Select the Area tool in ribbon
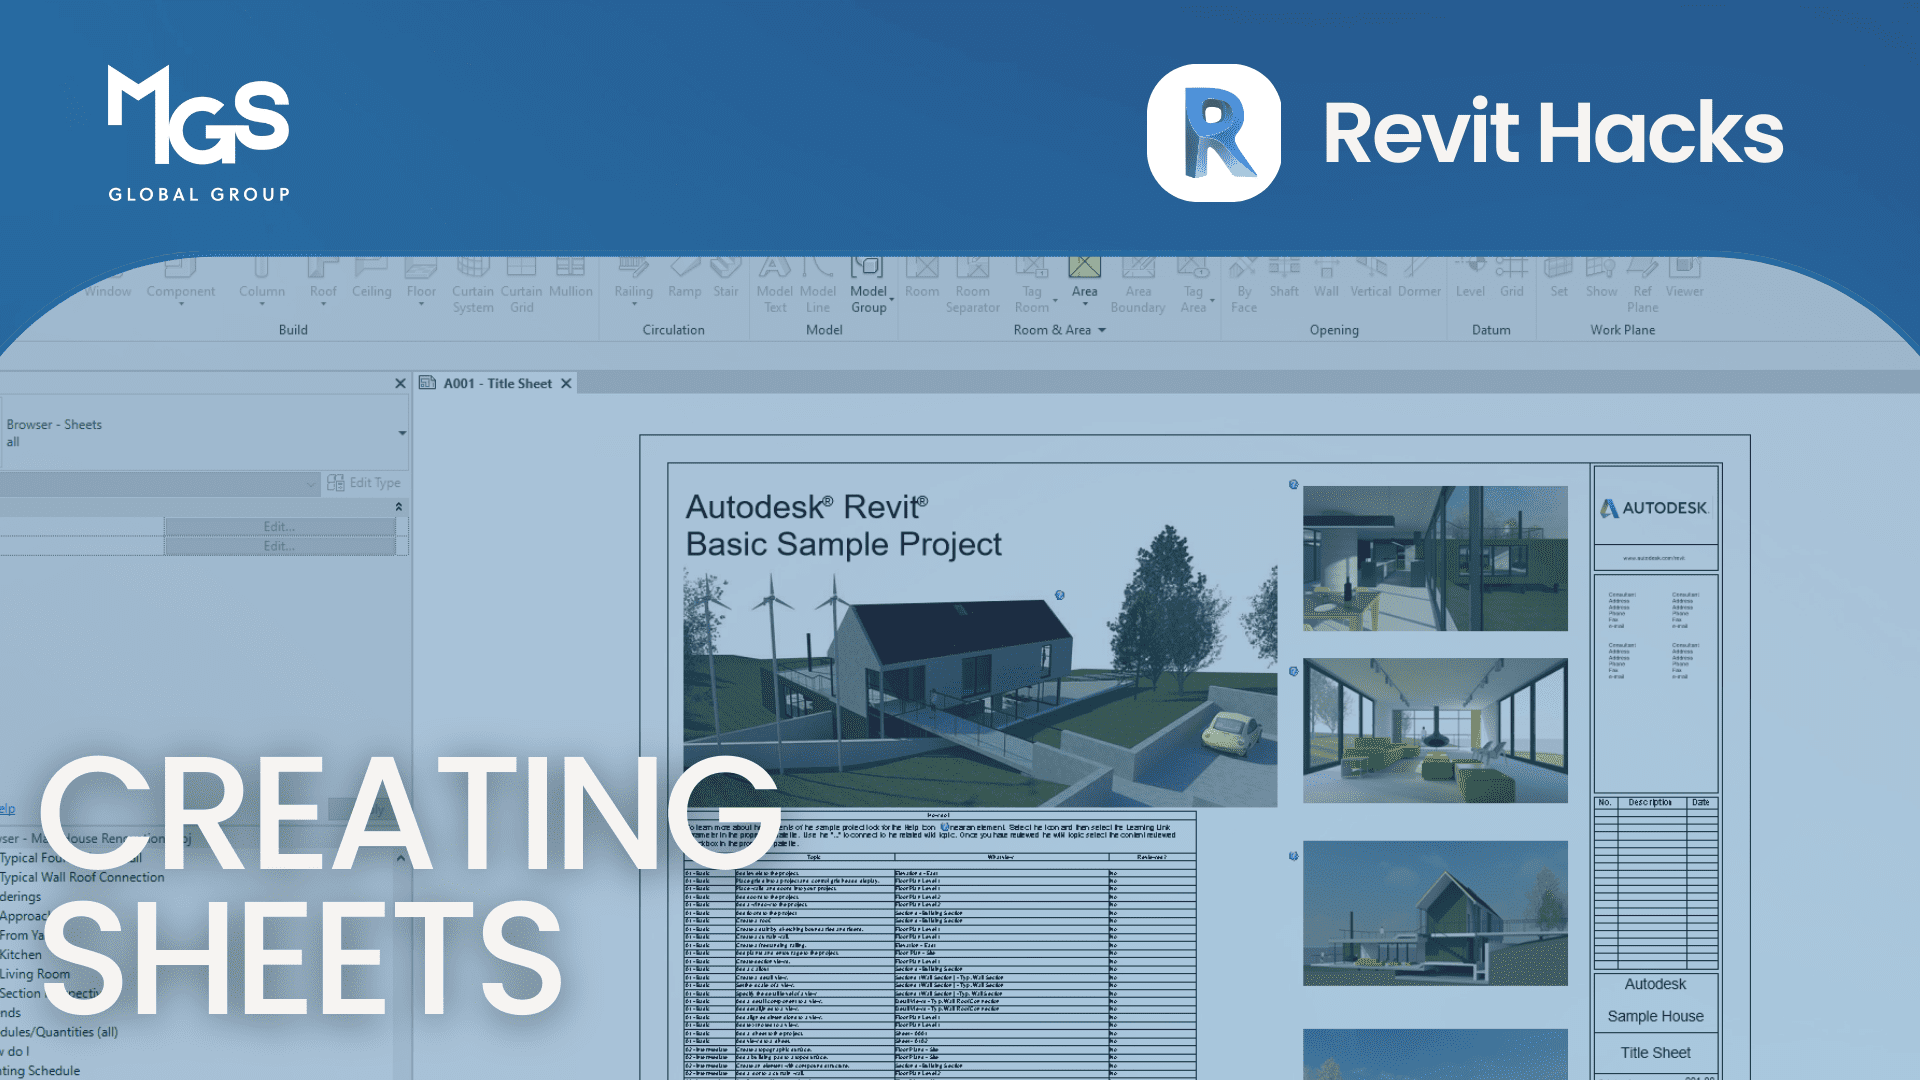Viewport: 1920px width, 1080px height. click(x=1084, y=276)
